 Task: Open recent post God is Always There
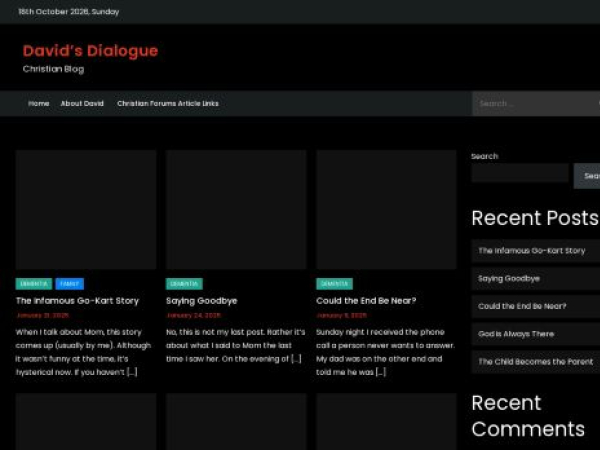point(516,334)
